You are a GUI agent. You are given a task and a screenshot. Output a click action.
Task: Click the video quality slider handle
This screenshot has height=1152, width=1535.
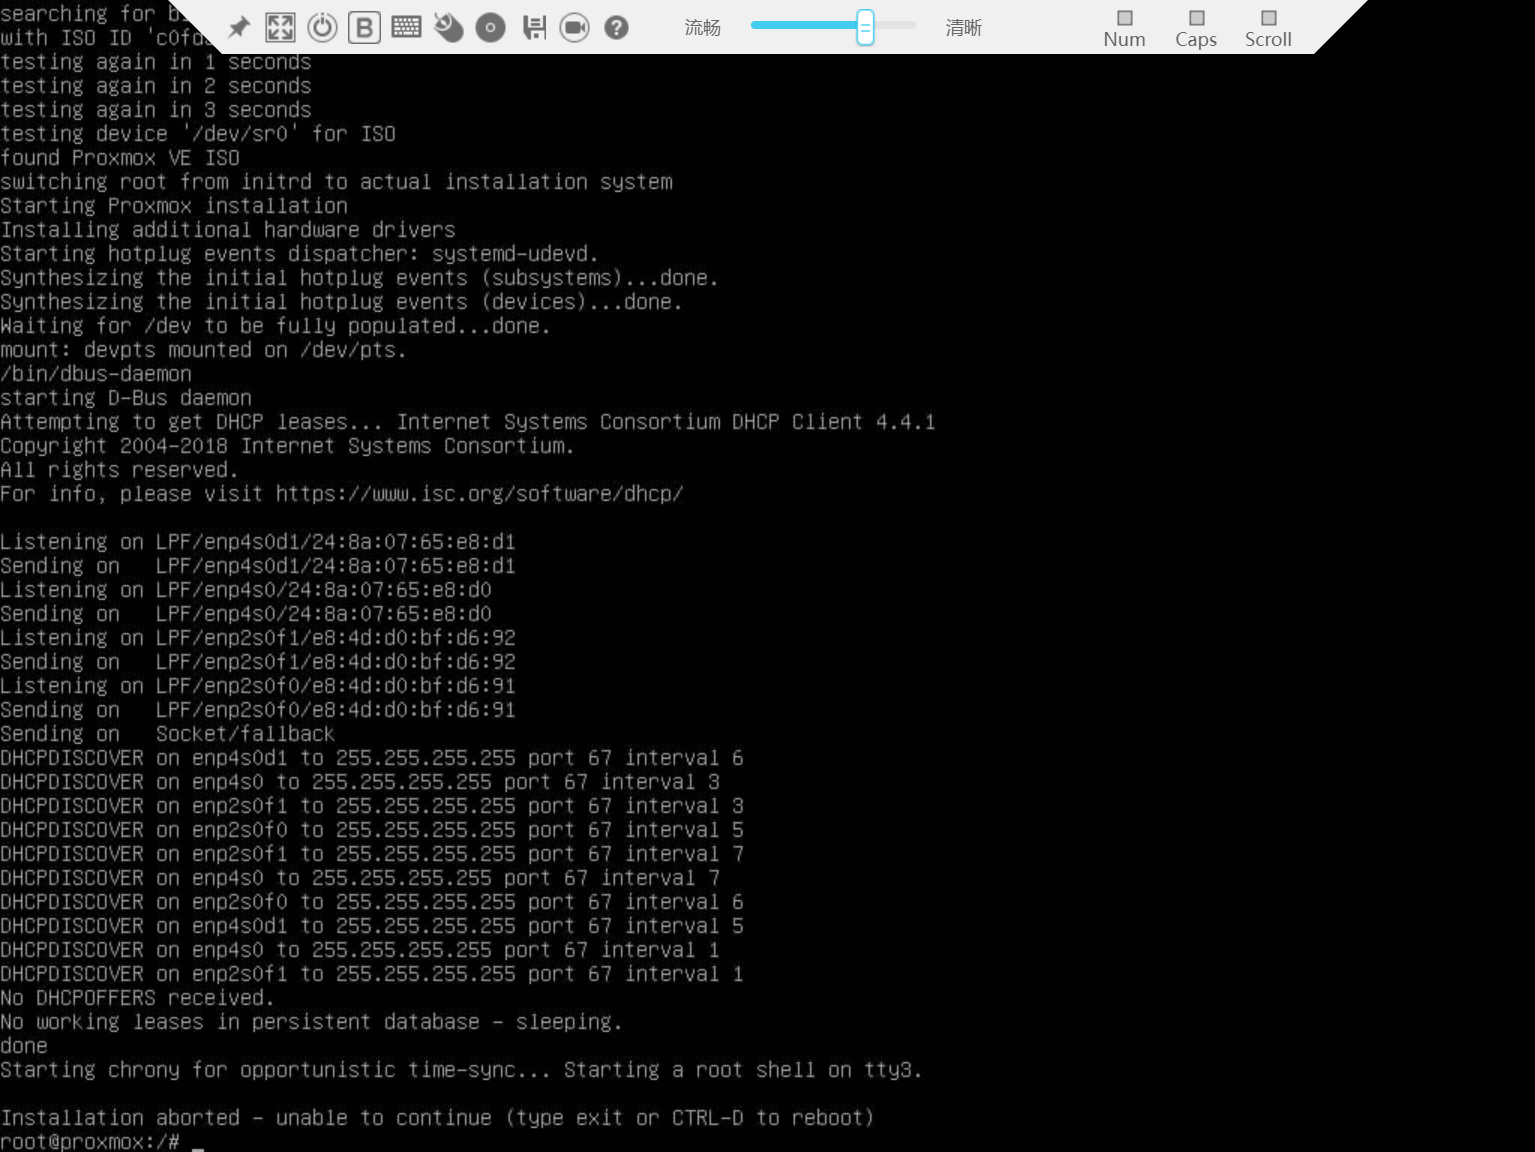(864, 27)
